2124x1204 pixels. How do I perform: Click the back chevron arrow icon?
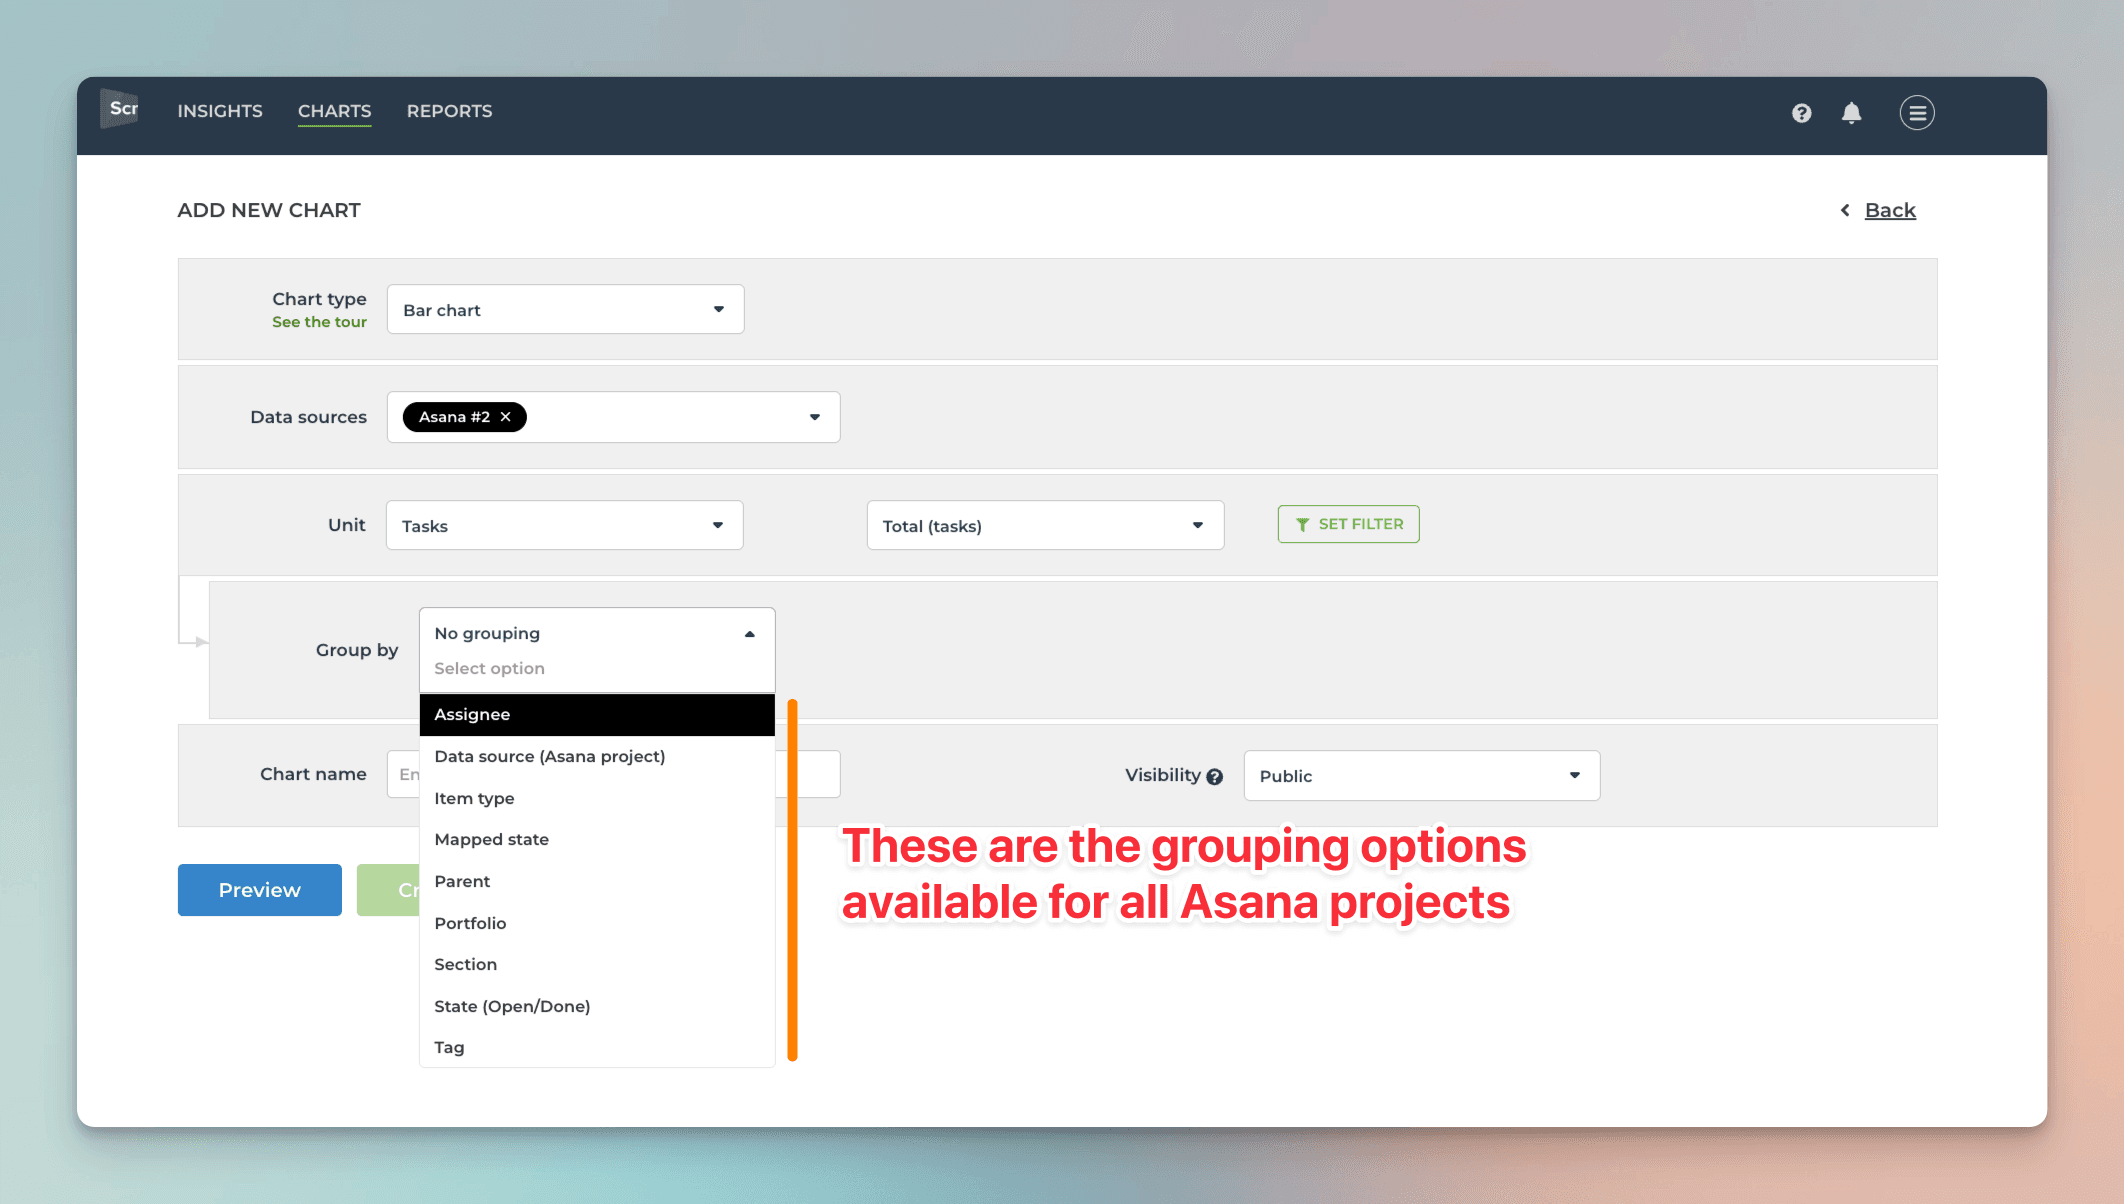point(1845,210)
